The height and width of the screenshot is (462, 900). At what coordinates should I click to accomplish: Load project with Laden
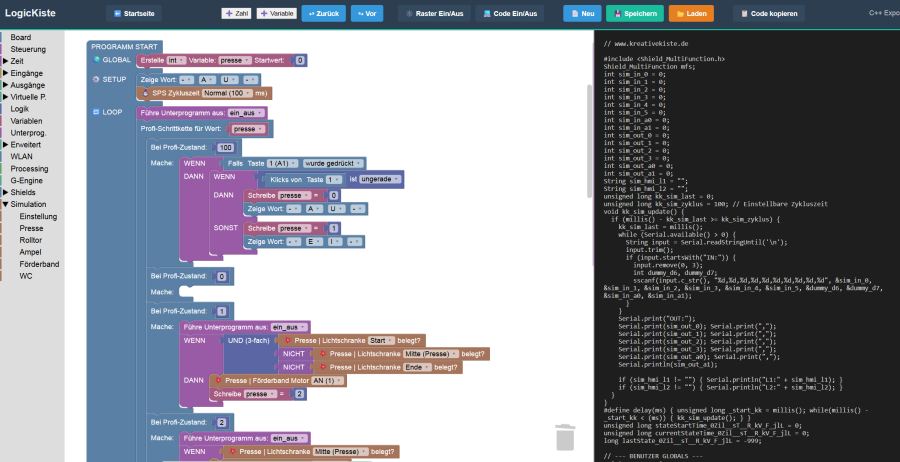[691, 13]
